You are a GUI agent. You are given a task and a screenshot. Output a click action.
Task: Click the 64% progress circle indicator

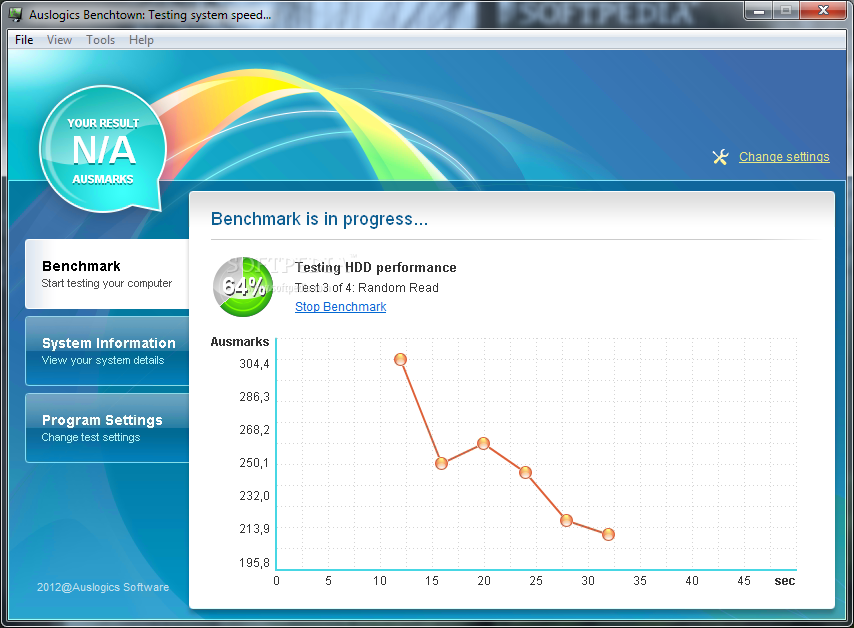(x=243, y=286)
